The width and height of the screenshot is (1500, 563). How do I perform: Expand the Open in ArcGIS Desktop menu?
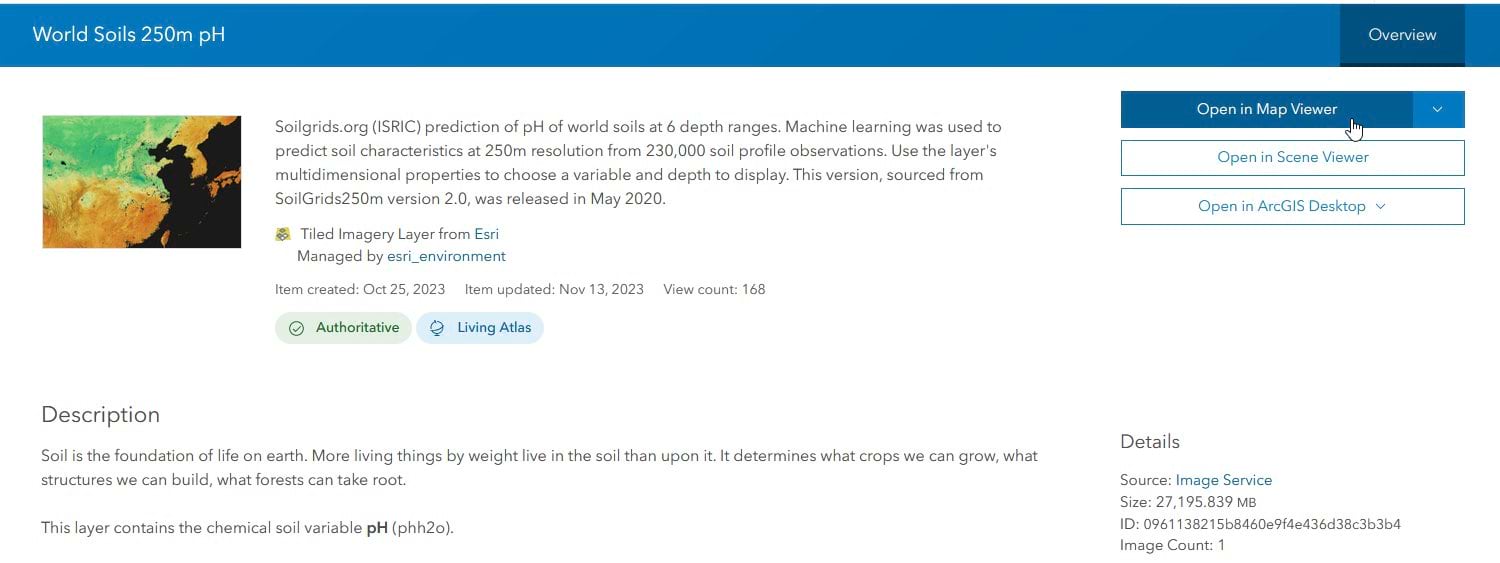pyautogui.click(x=1292, y=206)
